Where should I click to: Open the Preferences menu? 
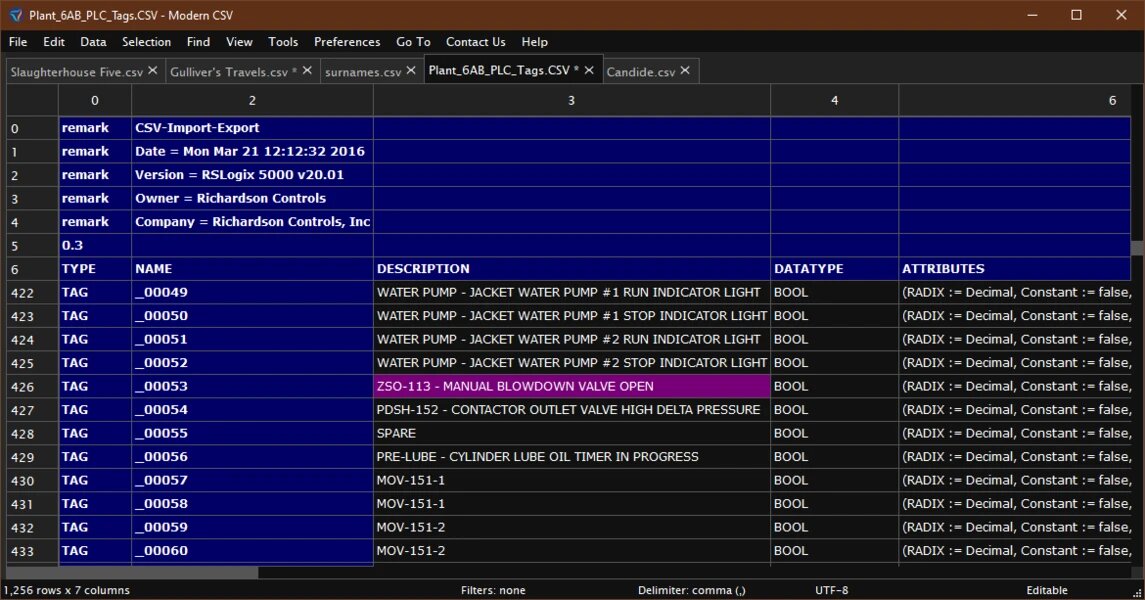(347, 42)
